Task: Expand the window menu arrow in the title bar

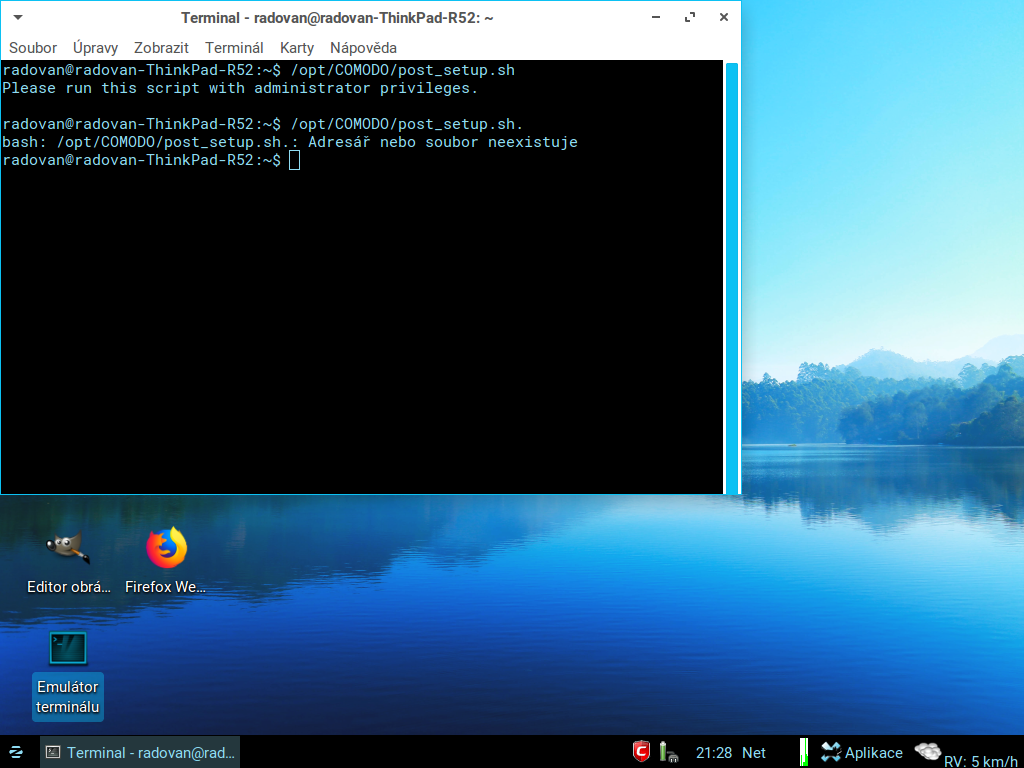Action: [x=19, y=18]
